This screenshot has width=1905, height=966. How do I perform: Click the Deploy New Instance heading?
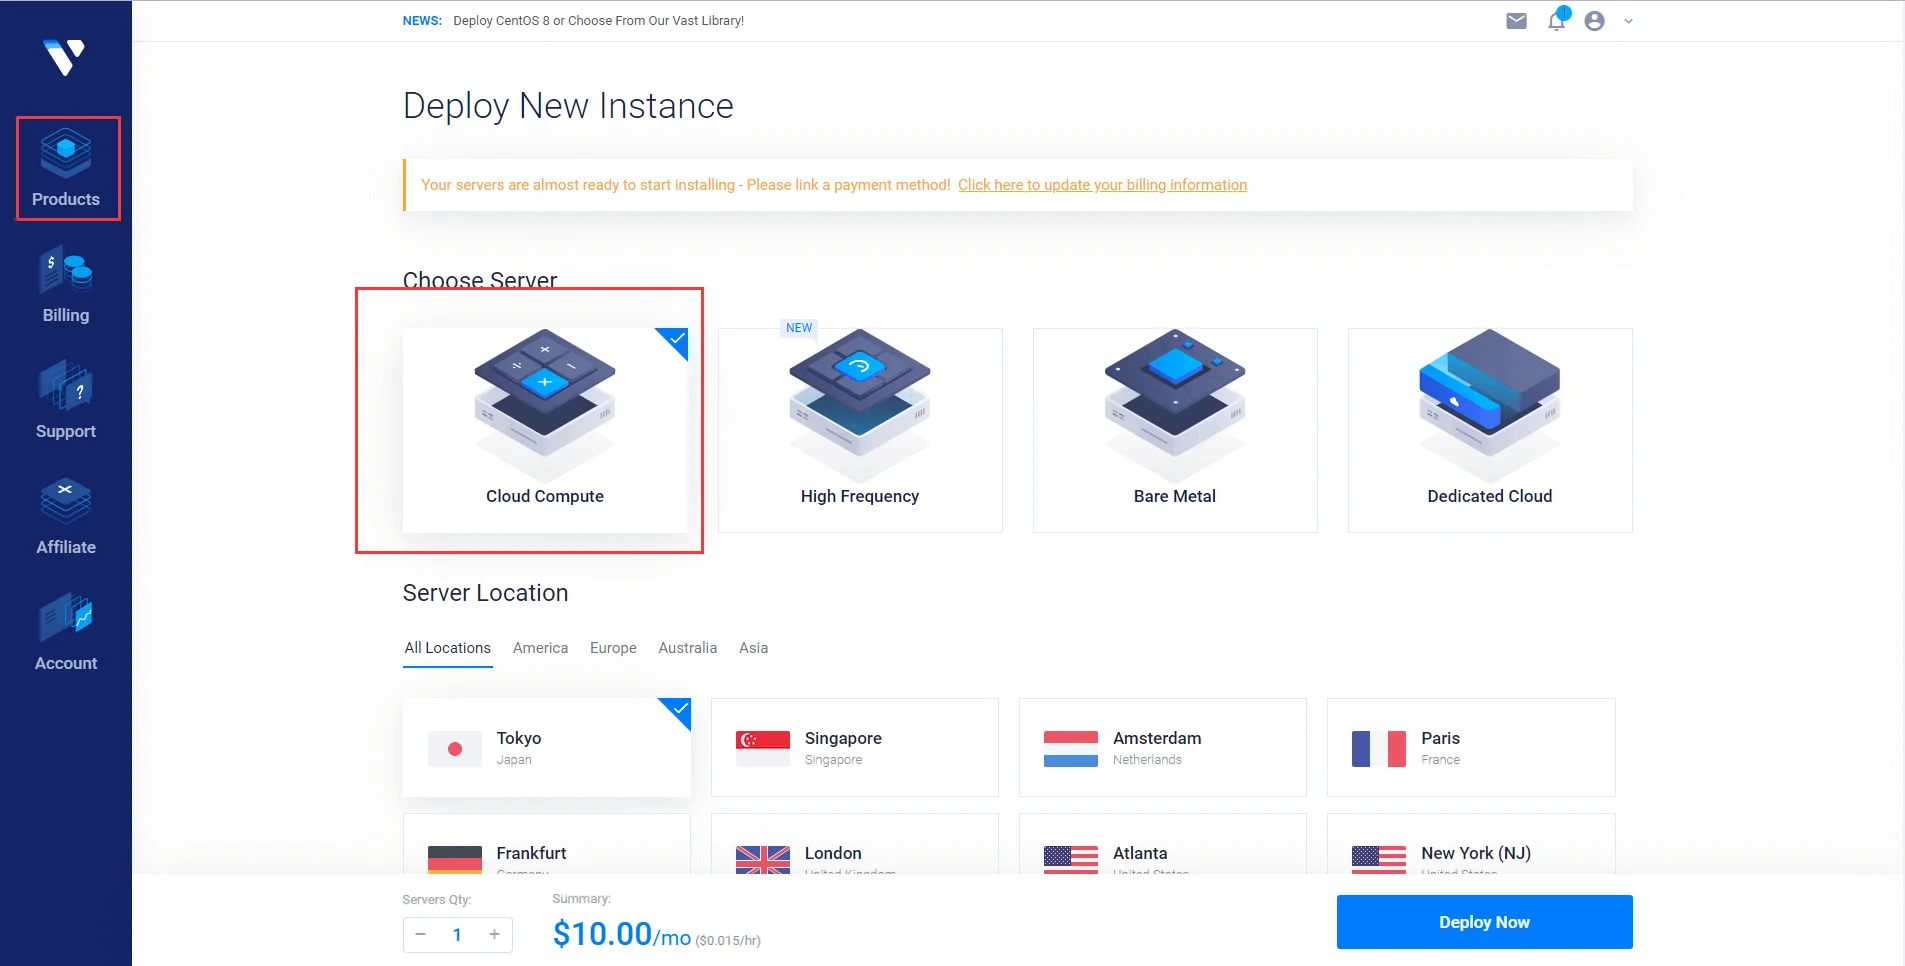pyautogui.click(x=568, y=106)
